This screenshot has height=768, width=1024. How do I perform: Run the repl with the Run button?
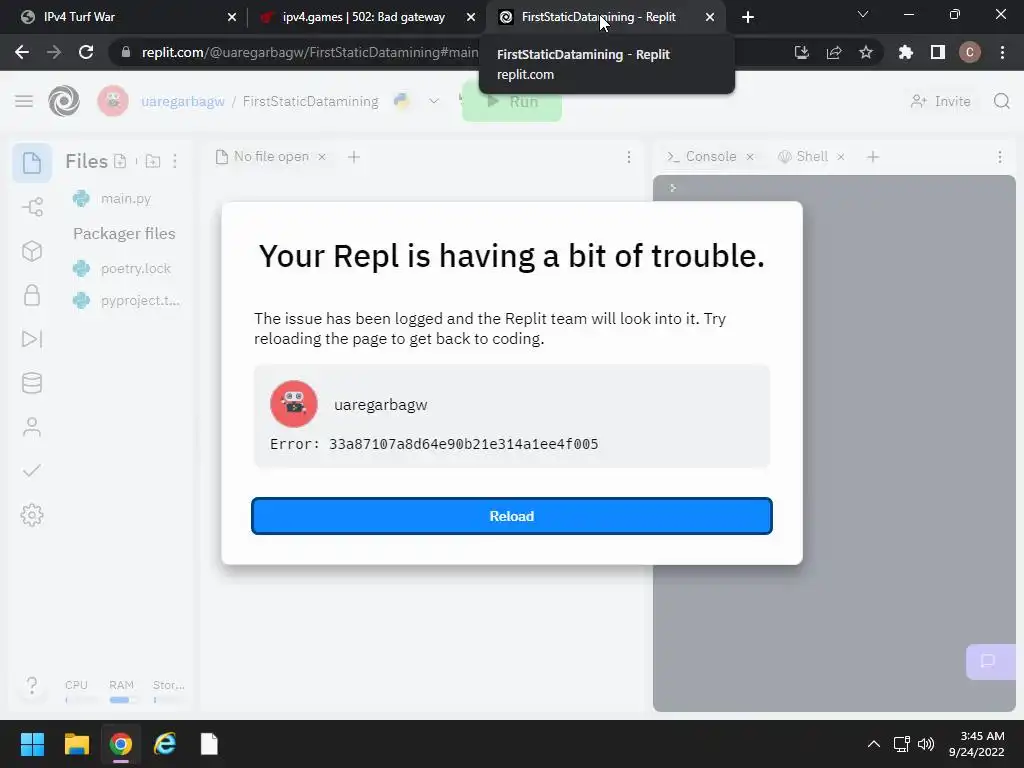(512, 101)
